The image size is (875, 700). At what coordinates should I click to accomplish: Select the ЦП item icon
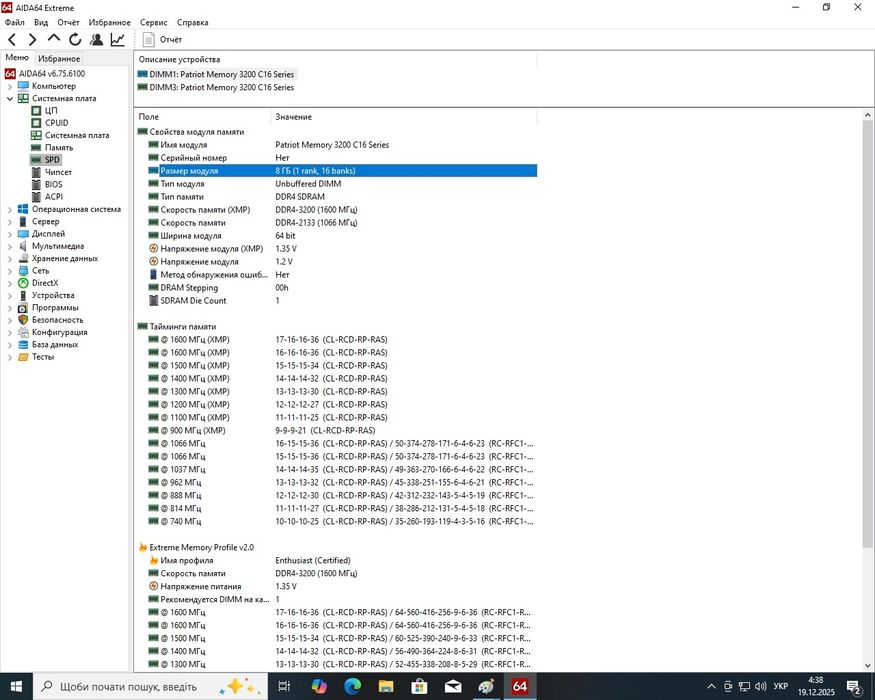[36, 111]
